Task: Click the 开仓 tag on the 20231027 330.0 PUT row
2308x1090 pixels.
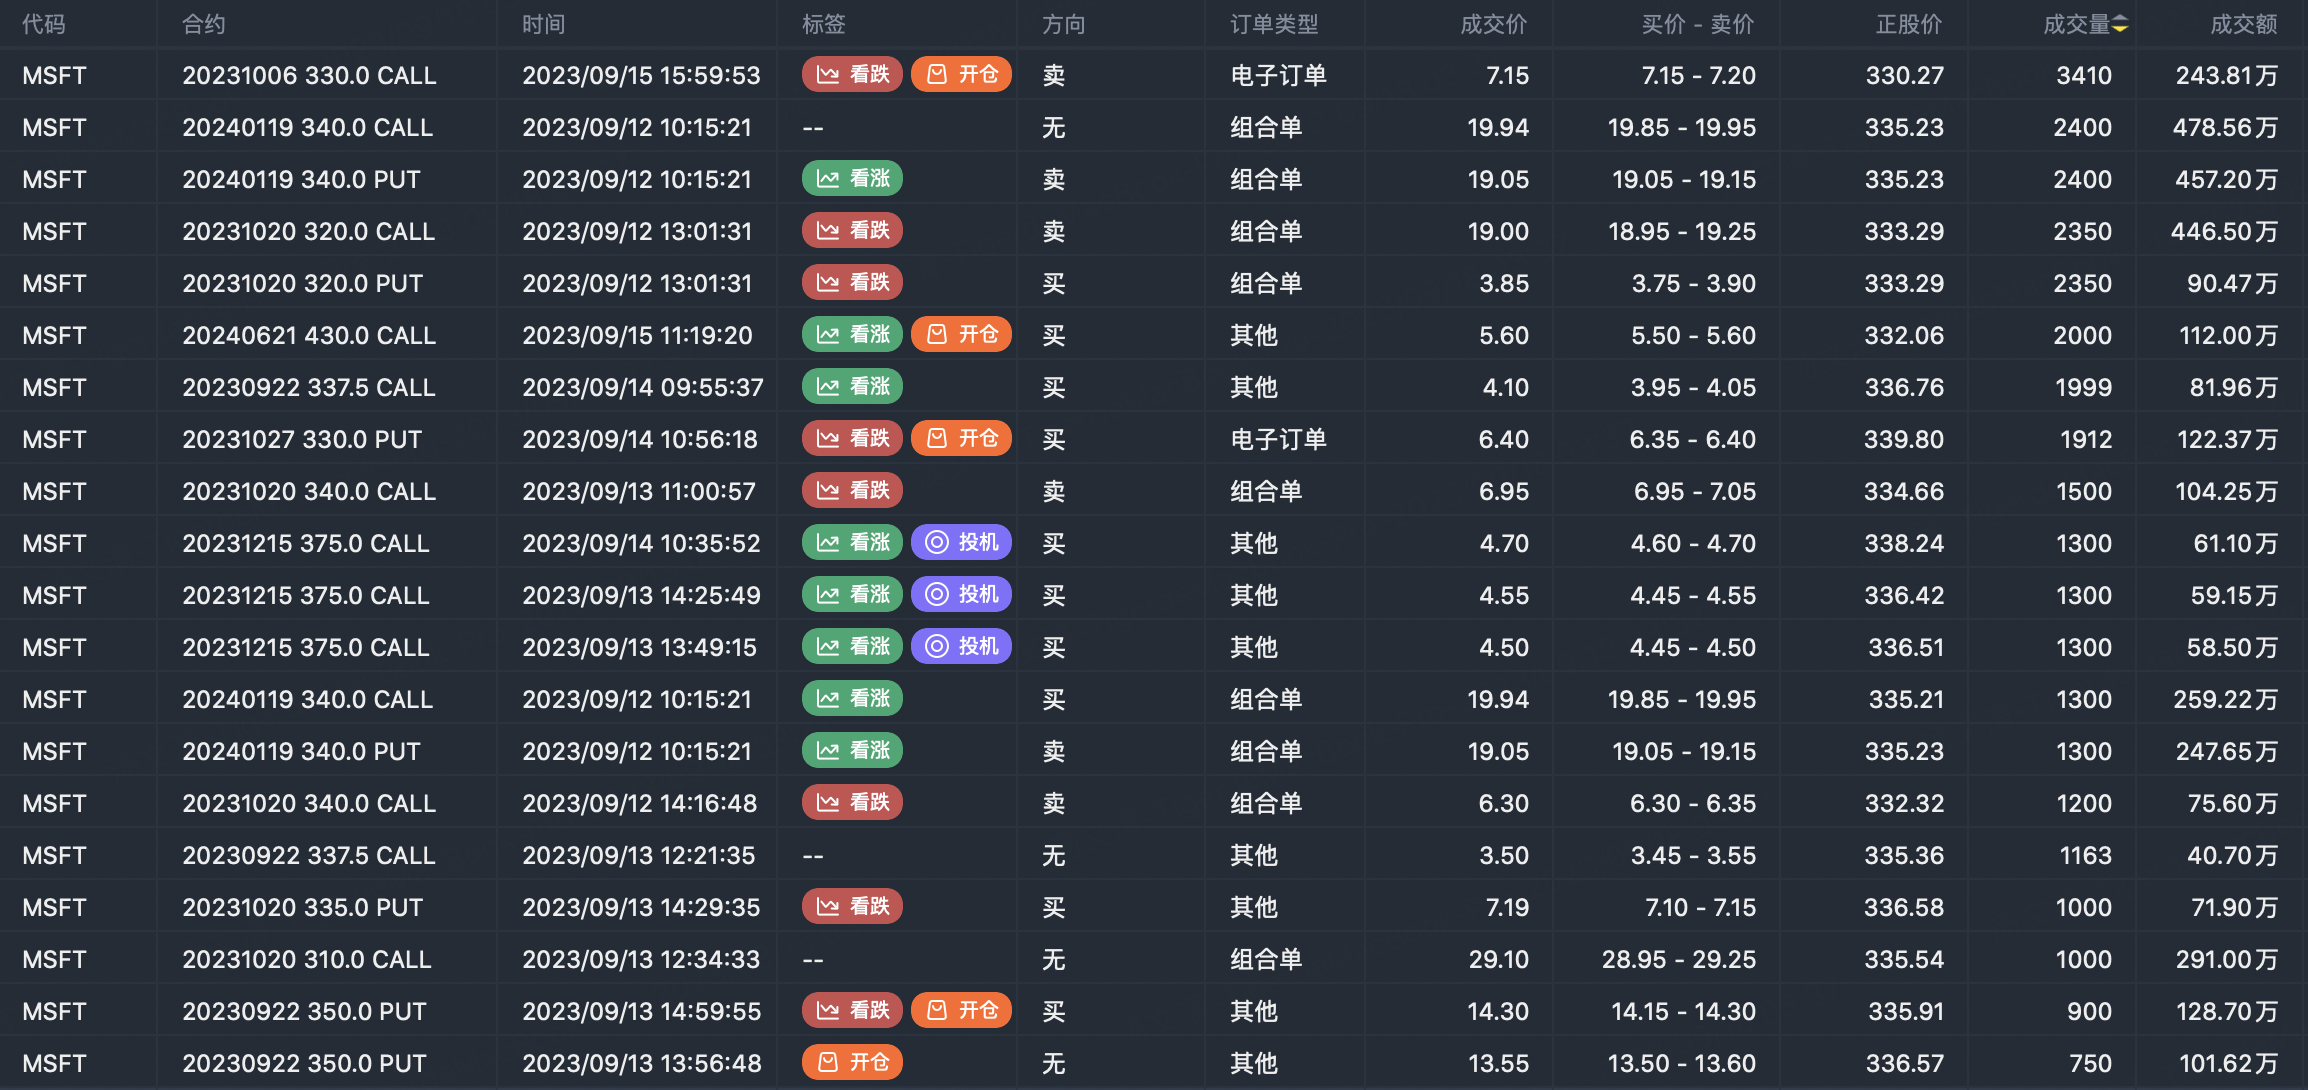Action: click(x=961, y=439)
